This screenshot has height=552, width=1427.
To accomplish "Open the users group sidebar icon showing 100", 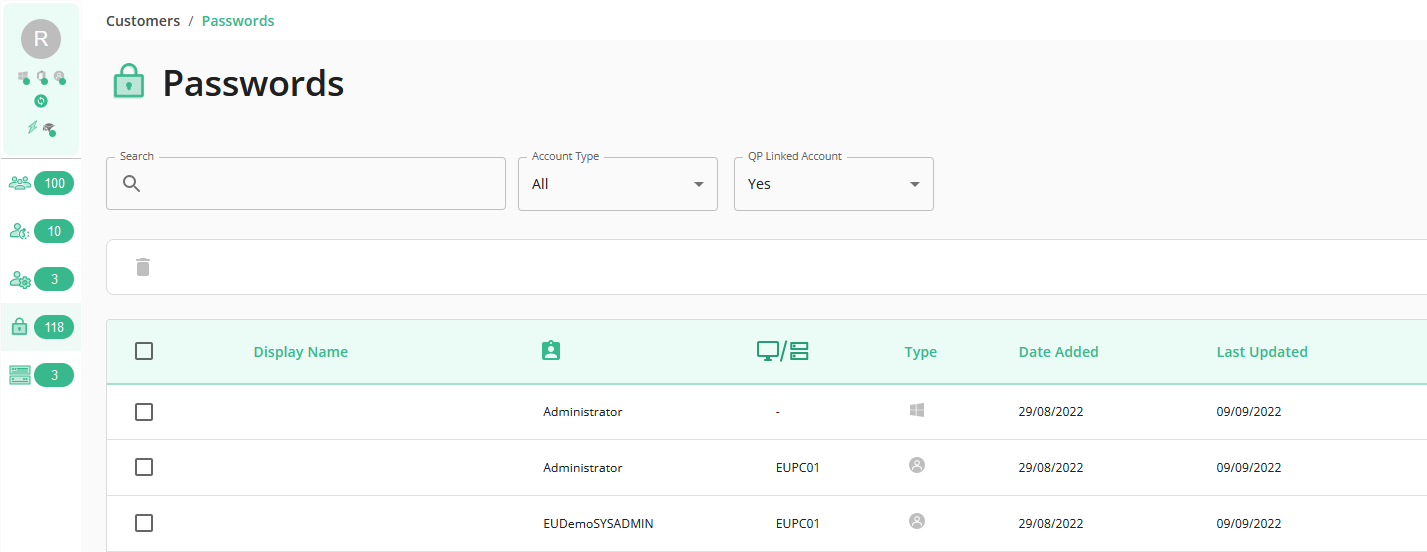I will point(41,183).
